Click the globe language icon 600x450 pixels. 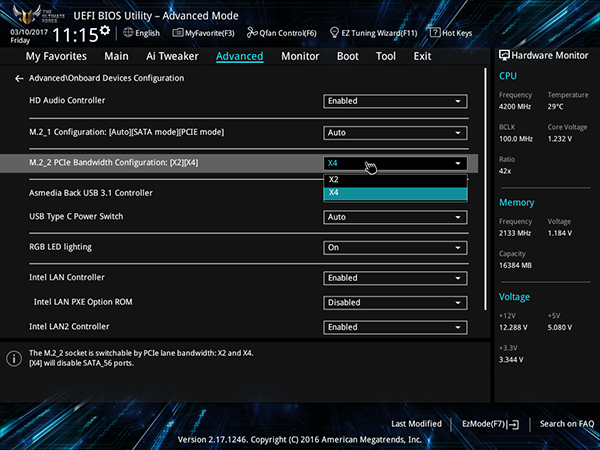click(128, 33)
